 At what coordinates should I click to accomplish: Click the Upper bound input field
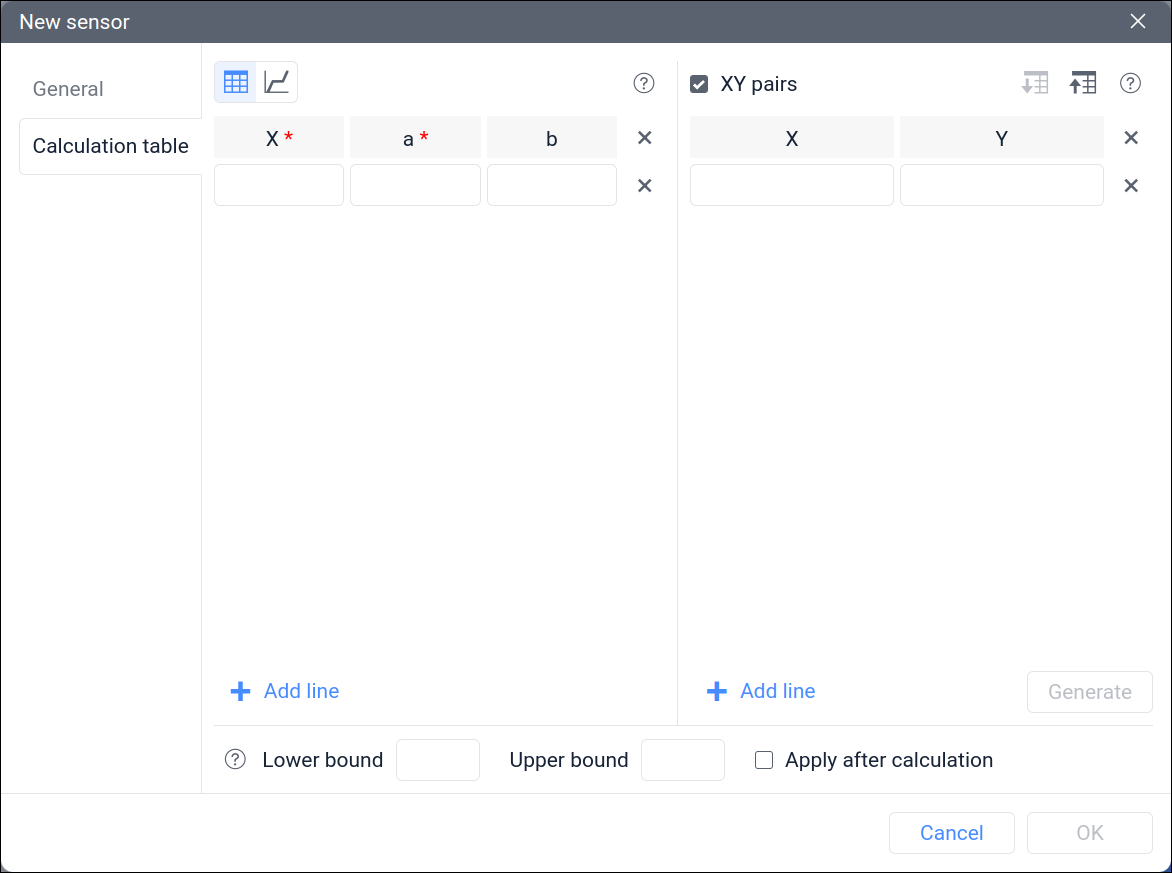pyautogui.click(x=682, y=760)
